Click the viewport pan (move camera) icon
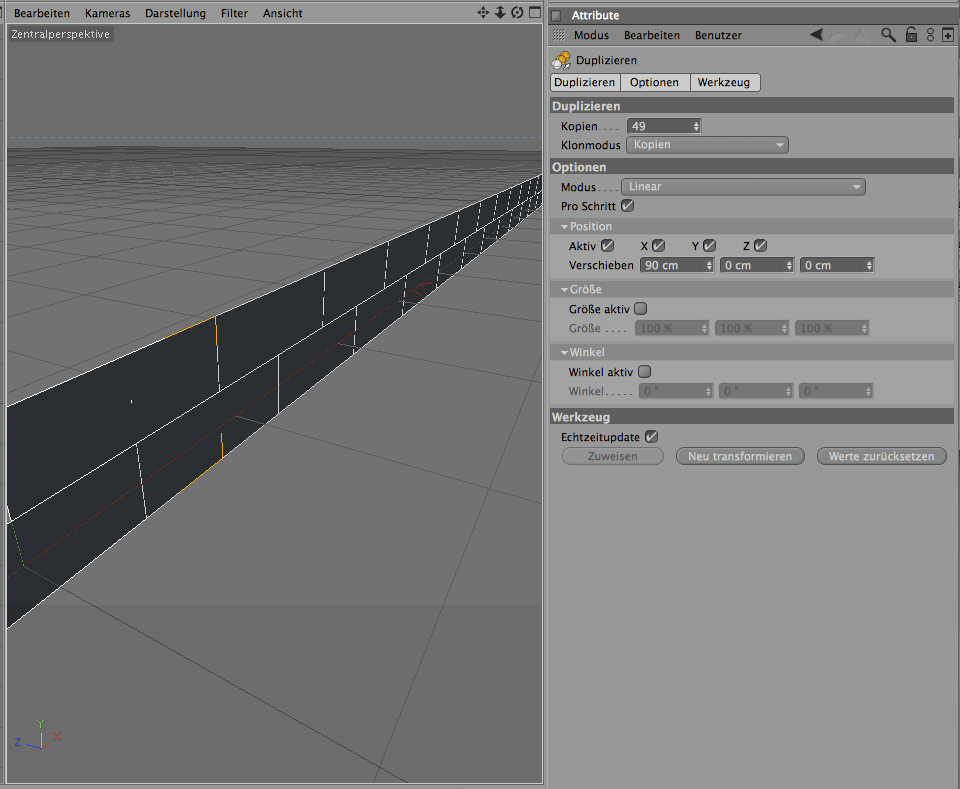 [483, 13]
